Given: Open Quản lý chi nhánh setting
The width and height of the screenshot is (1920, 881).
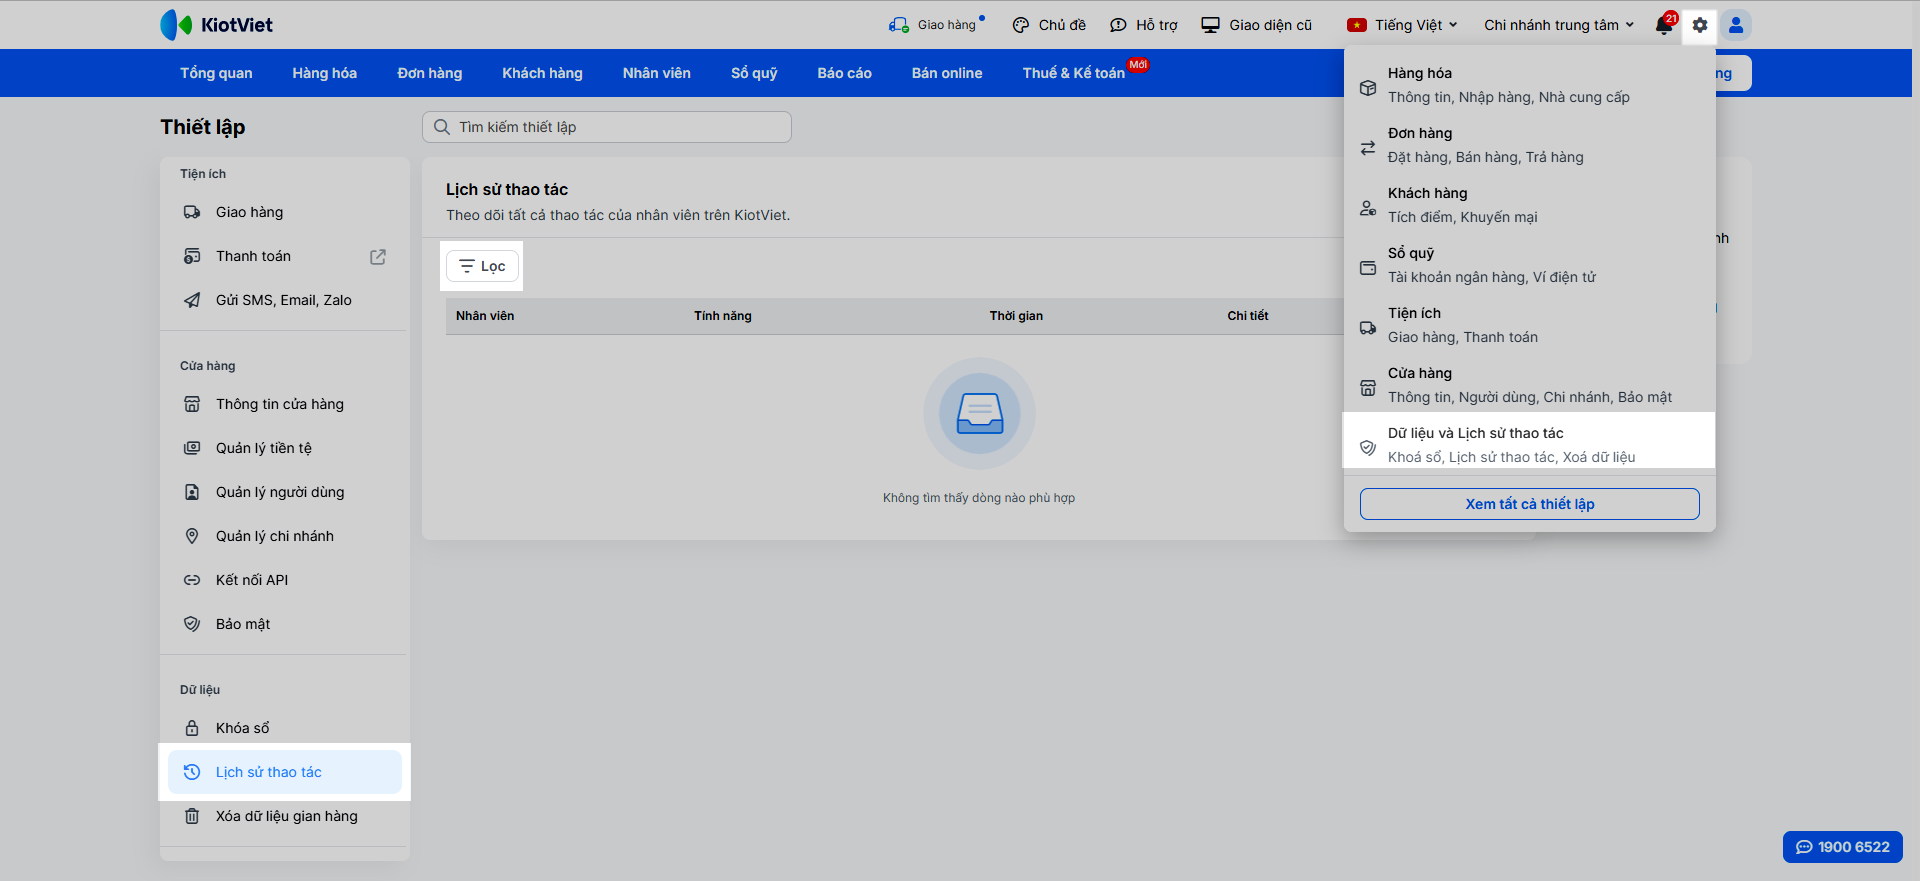Looking at the screenshot, I should [285, 536].
